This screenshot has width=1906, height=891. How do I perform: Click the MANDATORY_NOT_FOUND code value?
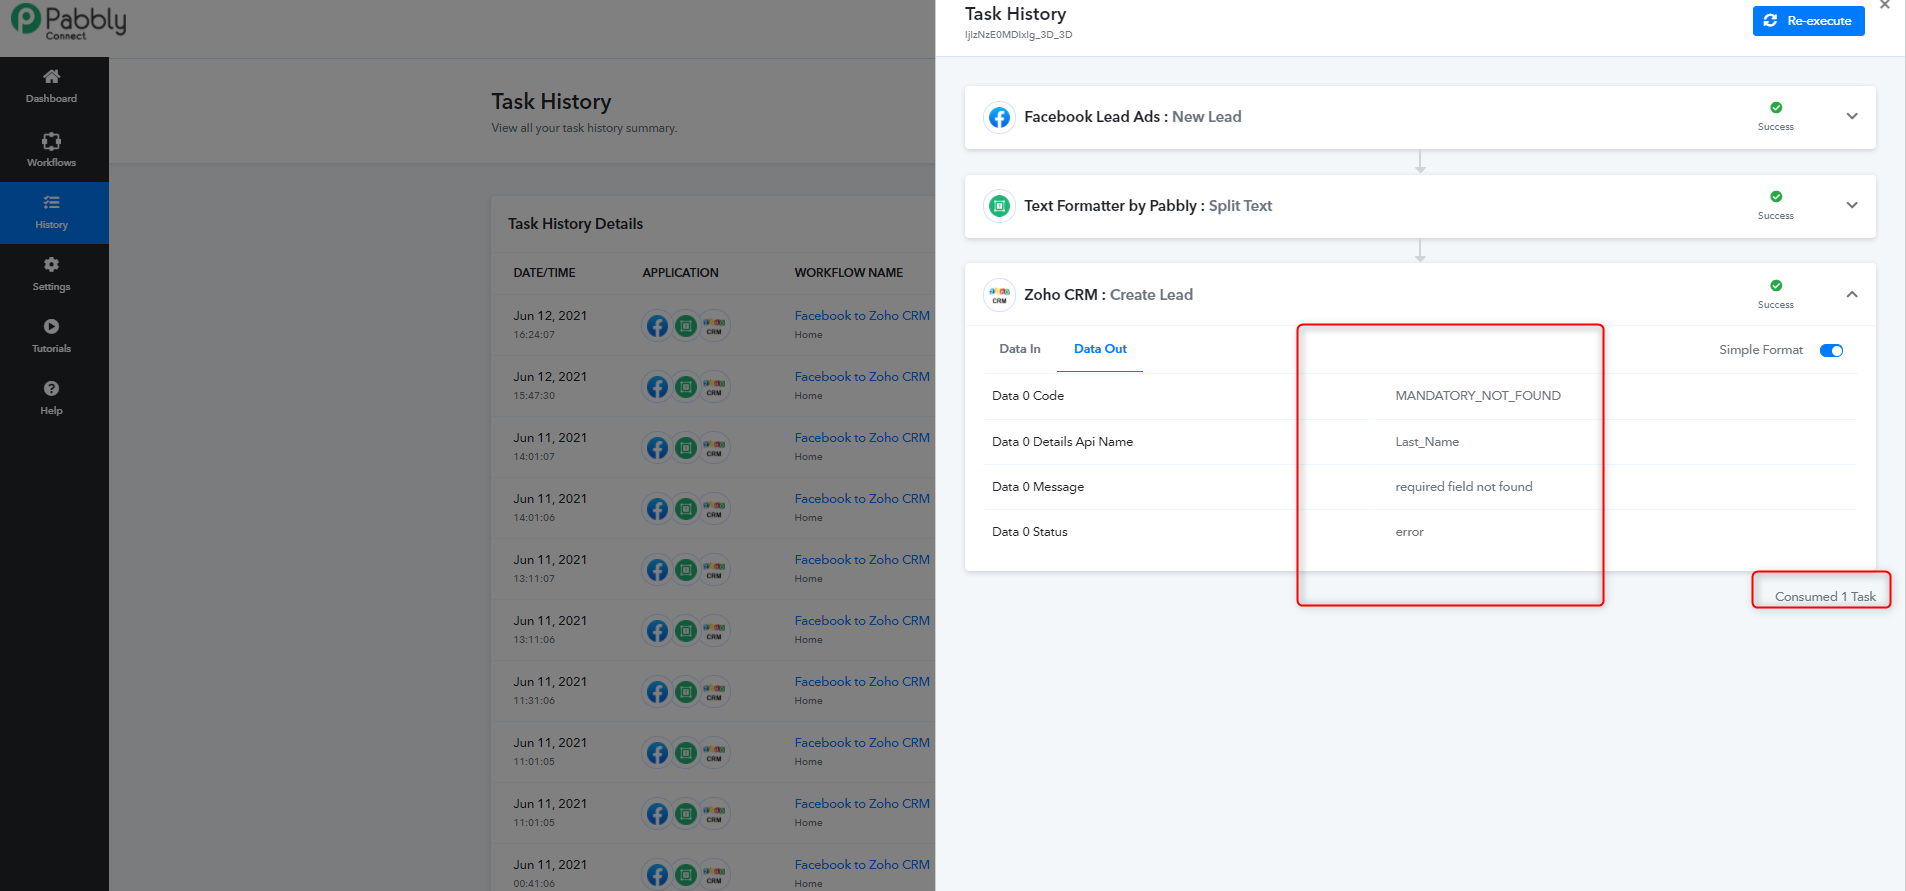coord(1478,396)
